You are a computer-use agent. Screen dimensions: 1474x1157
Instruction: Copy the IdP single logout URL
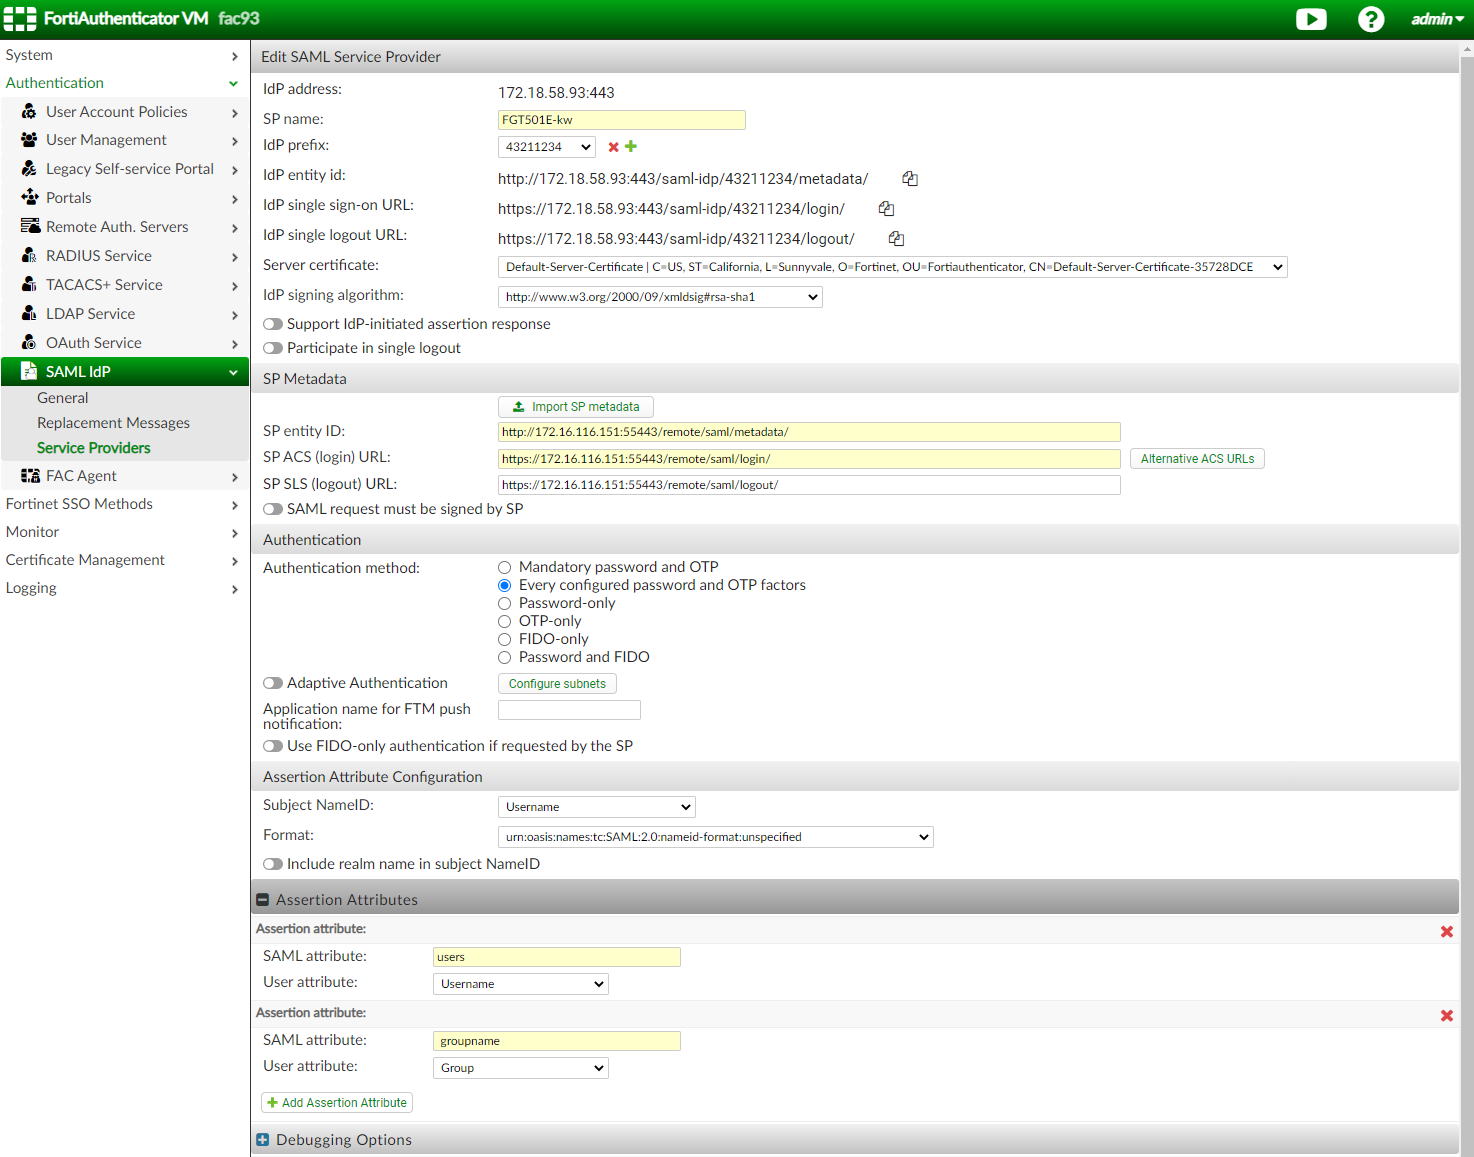pyautogui.click(x=896, y=238)
